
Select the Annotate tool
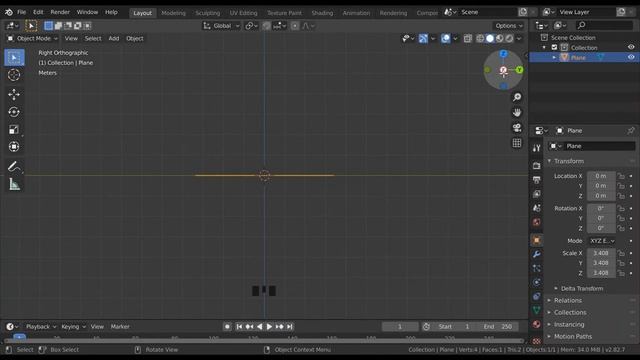[x=14, y=167]
